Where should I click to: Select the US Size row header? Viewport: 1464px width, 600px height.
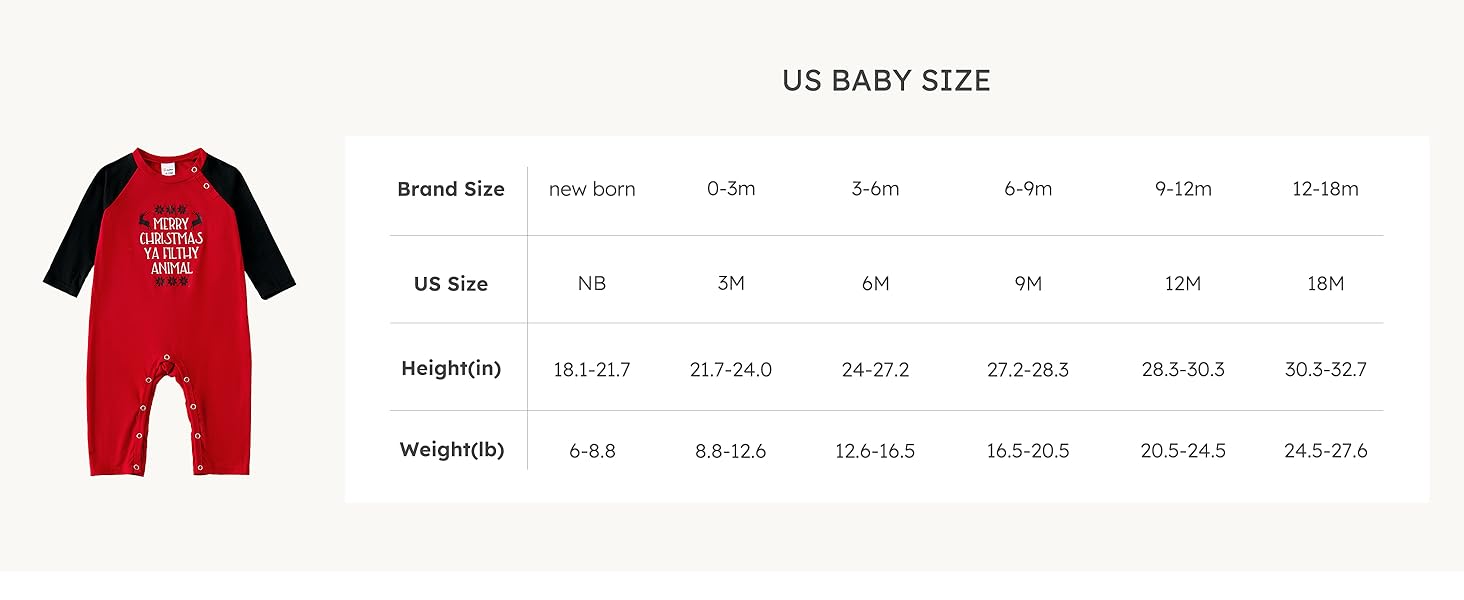451,284
